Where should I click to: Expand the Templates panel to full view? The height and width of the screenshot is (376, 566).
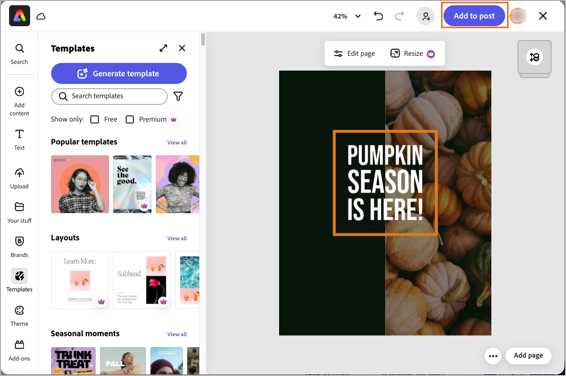click(164, 48)
